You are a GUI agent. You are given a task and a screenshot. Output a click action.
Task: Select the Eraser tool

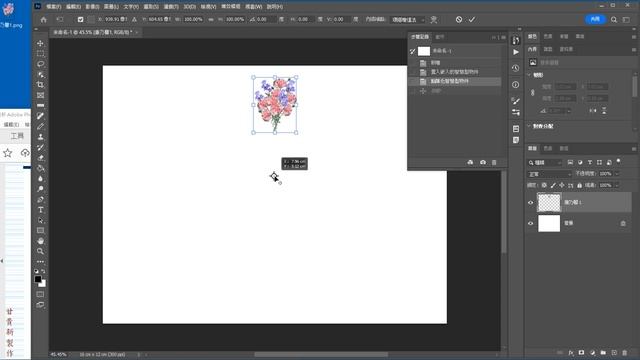[x=40, y=158]
